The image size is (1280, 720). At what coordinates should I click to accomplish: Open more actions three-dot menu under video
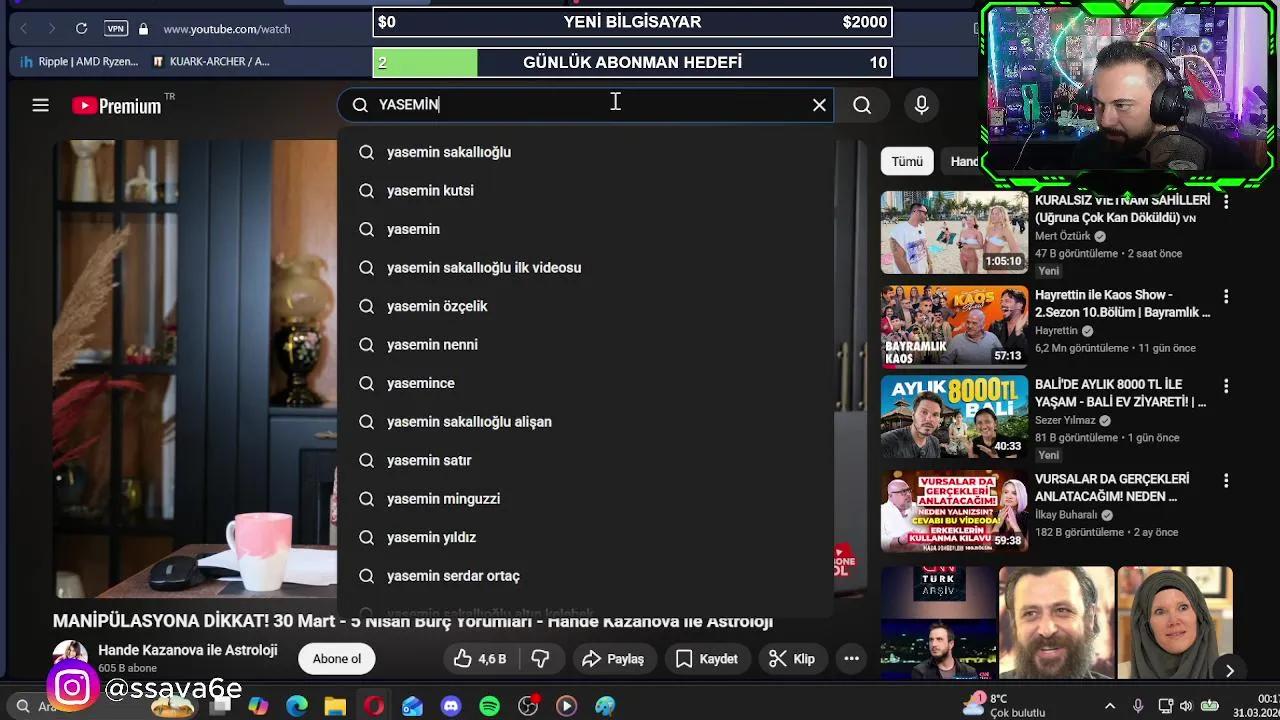pos(852,659)
